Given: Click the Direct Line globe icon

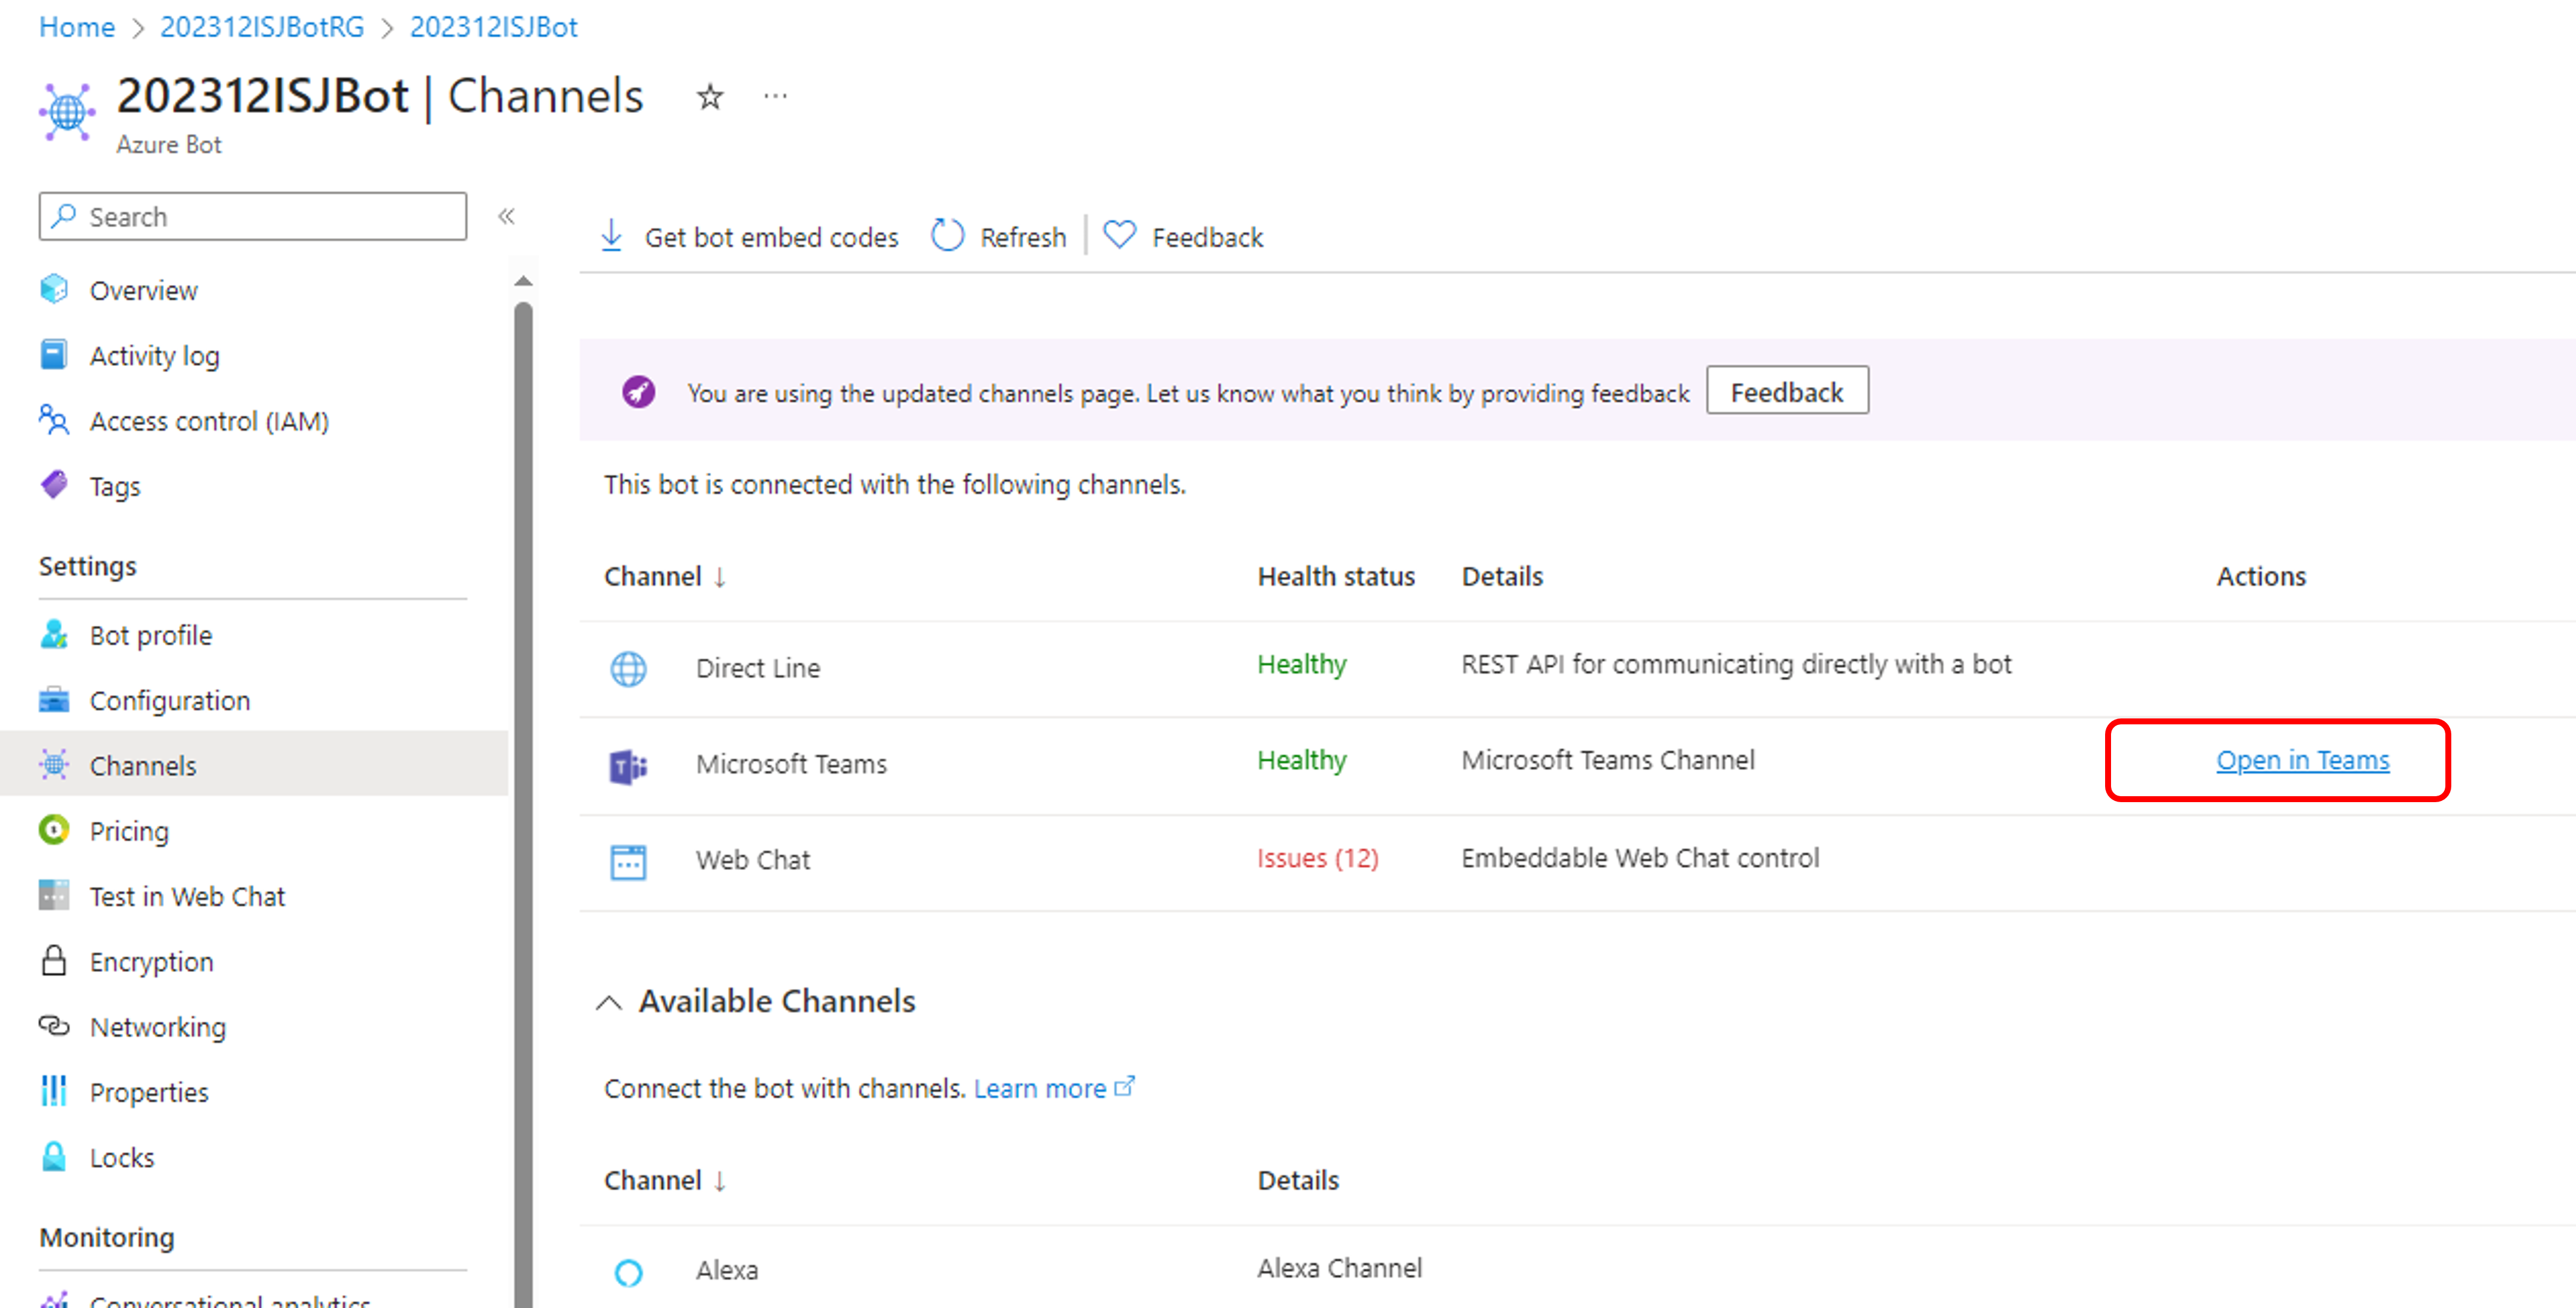Looking at the screenshot, I should pos(628,668).
